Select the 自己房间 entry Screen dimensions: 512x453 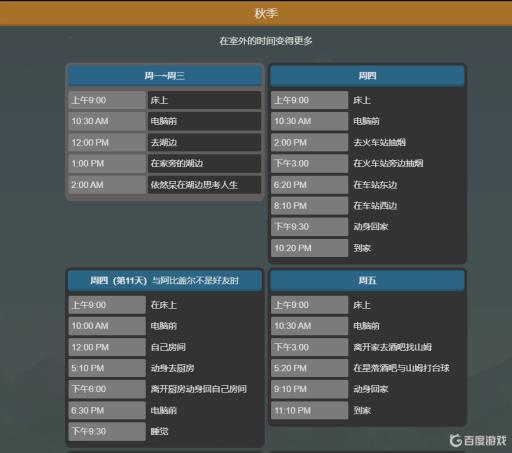(x=168, y=347)
